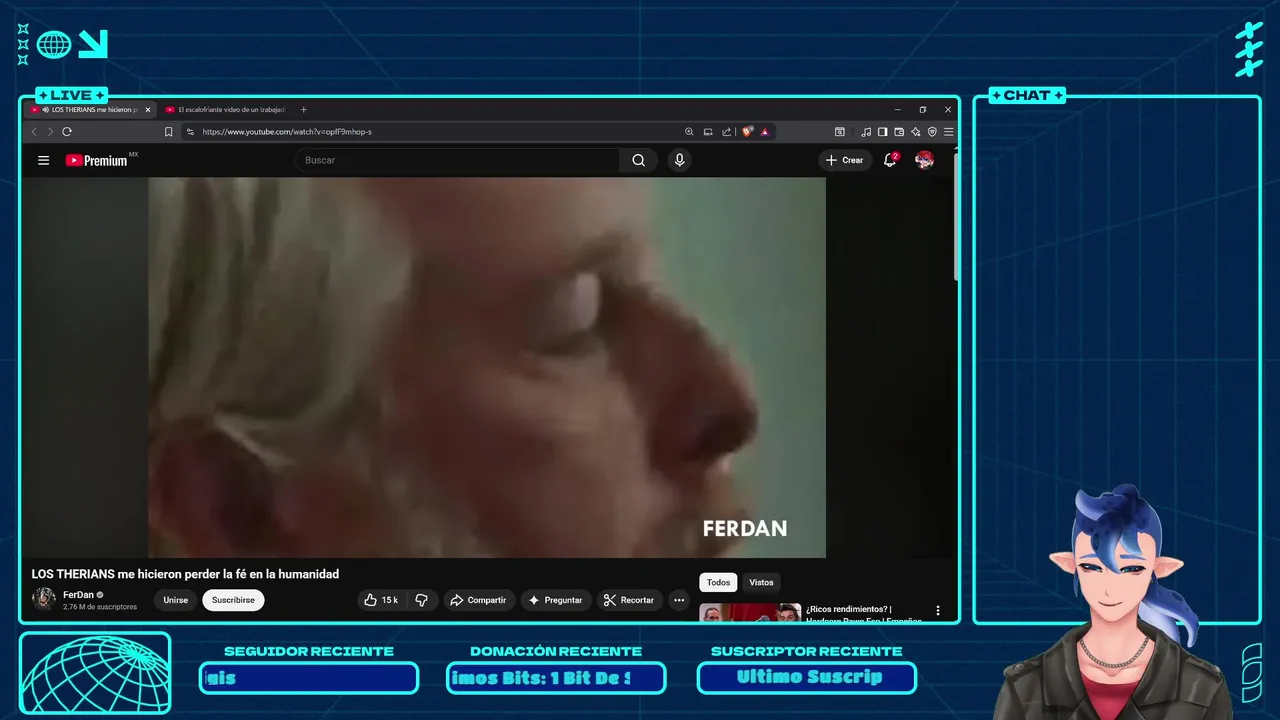The height and width of the screenshot is (720, 1280).
Task: Open the browser main hamburger menu
Action: [x=949, y=132]
